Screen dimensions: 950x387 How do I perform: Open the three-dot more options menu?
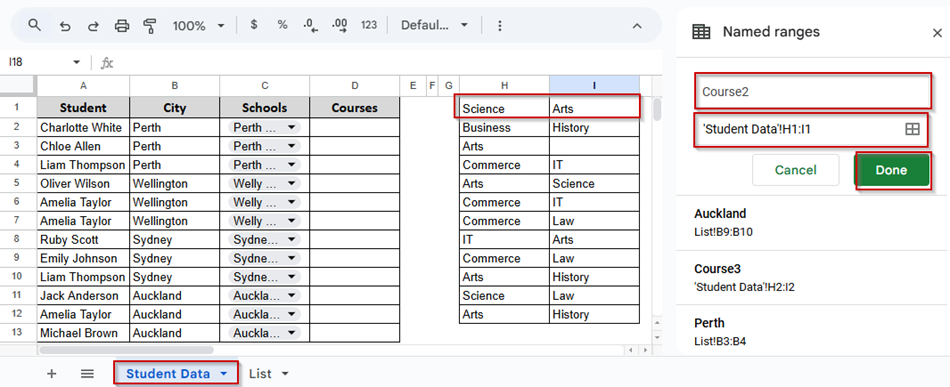point(499,25)
